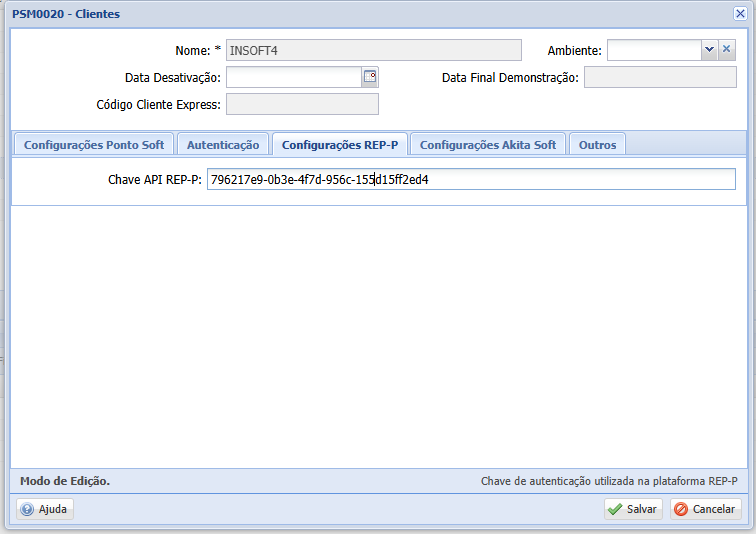This screenshot has width=756, height=534.
Task: Click the Ambiente combo box text area
Action: pos(654,50)
